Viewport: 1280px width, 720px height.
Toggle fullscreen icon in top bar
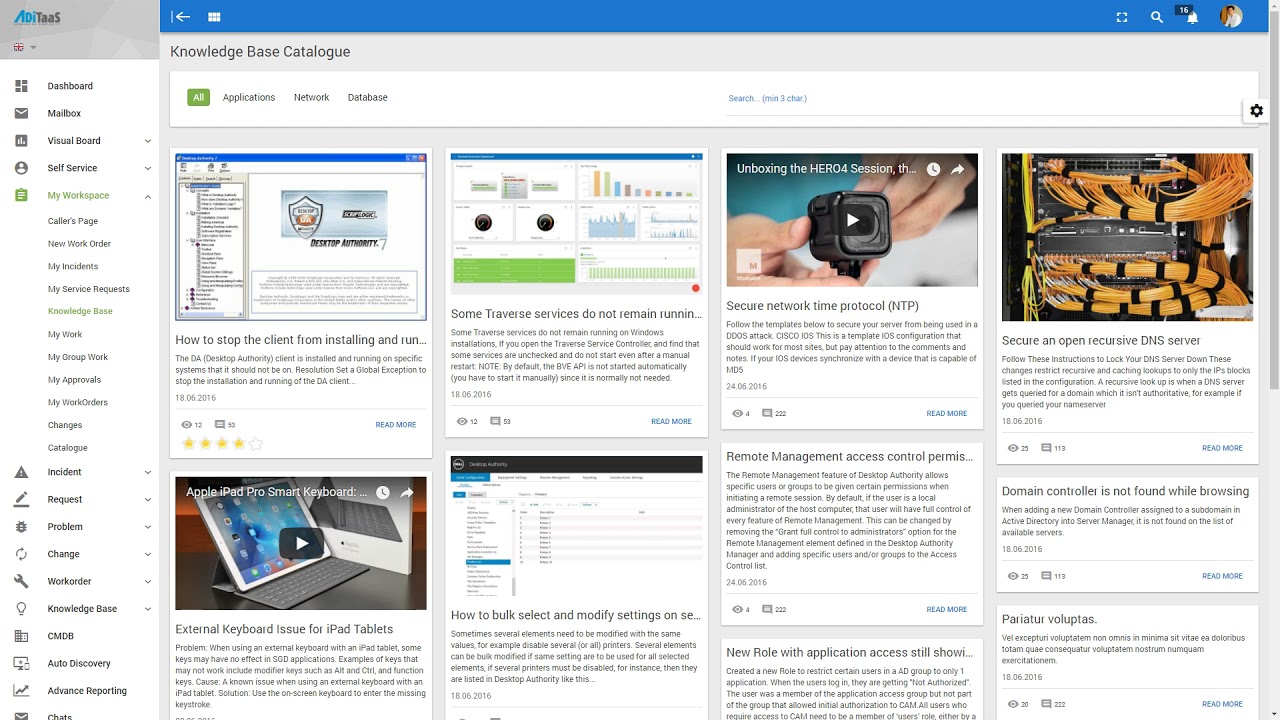point(1122,17)
